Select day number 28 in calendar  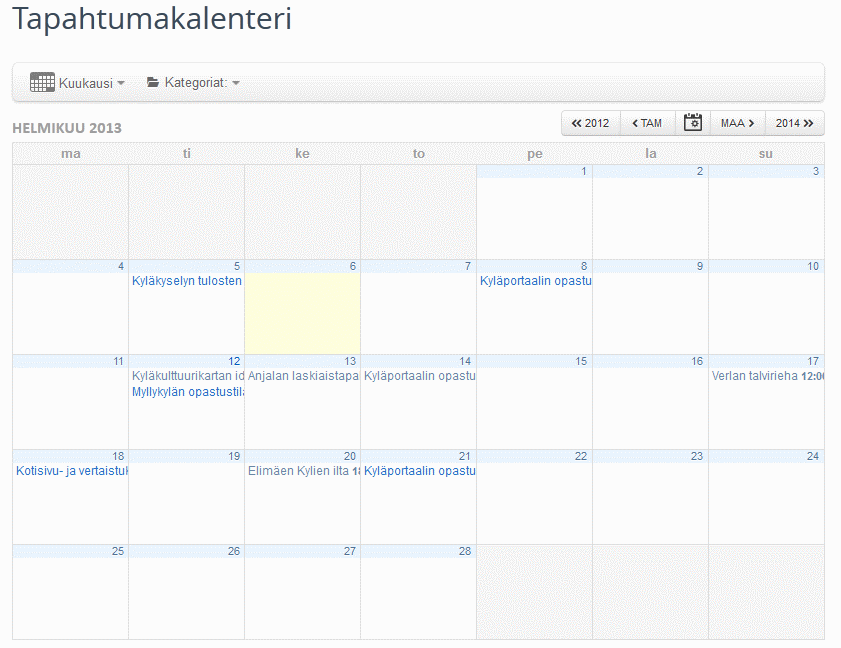464,551
